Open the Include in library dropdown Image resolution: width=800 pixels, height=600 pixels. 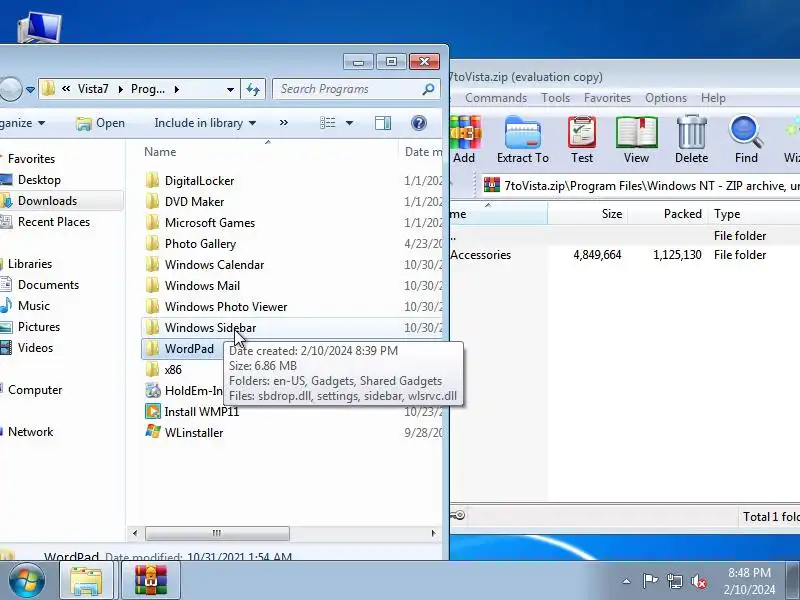(205, 123)
